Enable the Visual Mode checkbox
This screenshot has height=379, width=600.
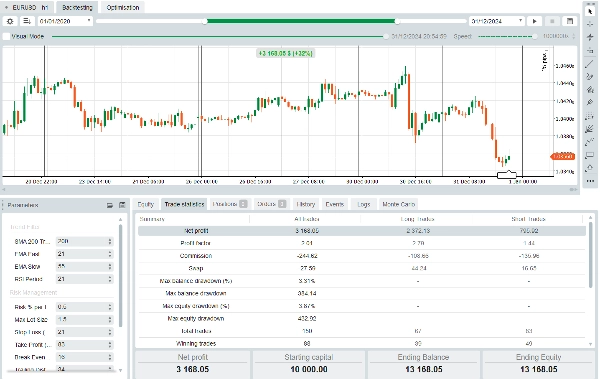7,36
